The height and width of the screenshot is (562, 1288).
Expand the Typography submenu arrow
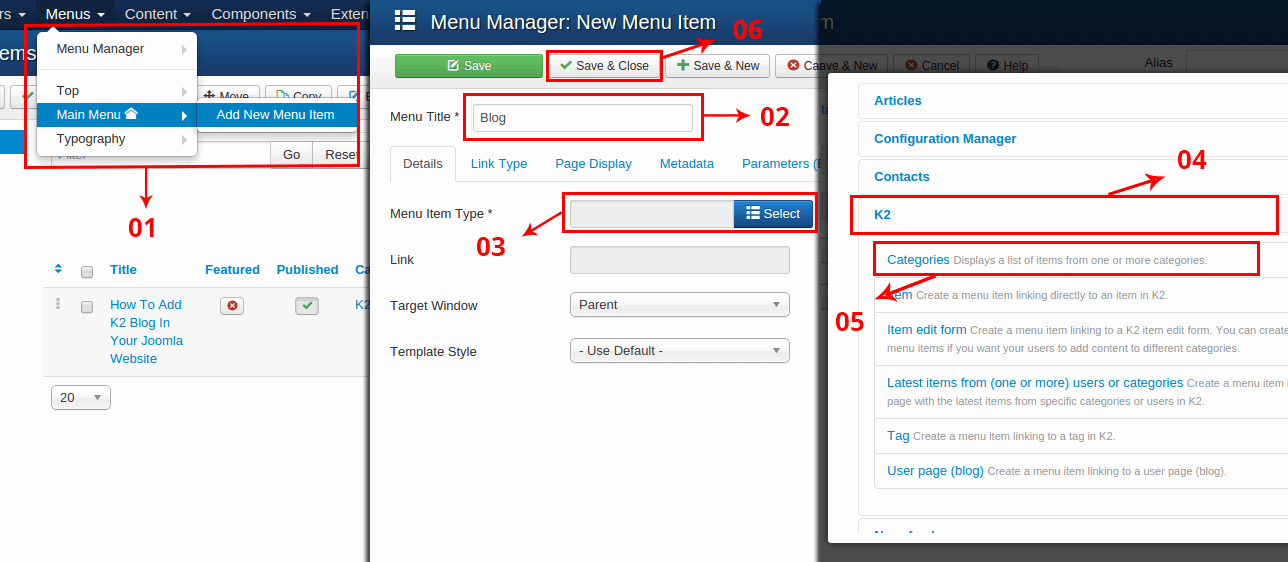coord(184,140)
